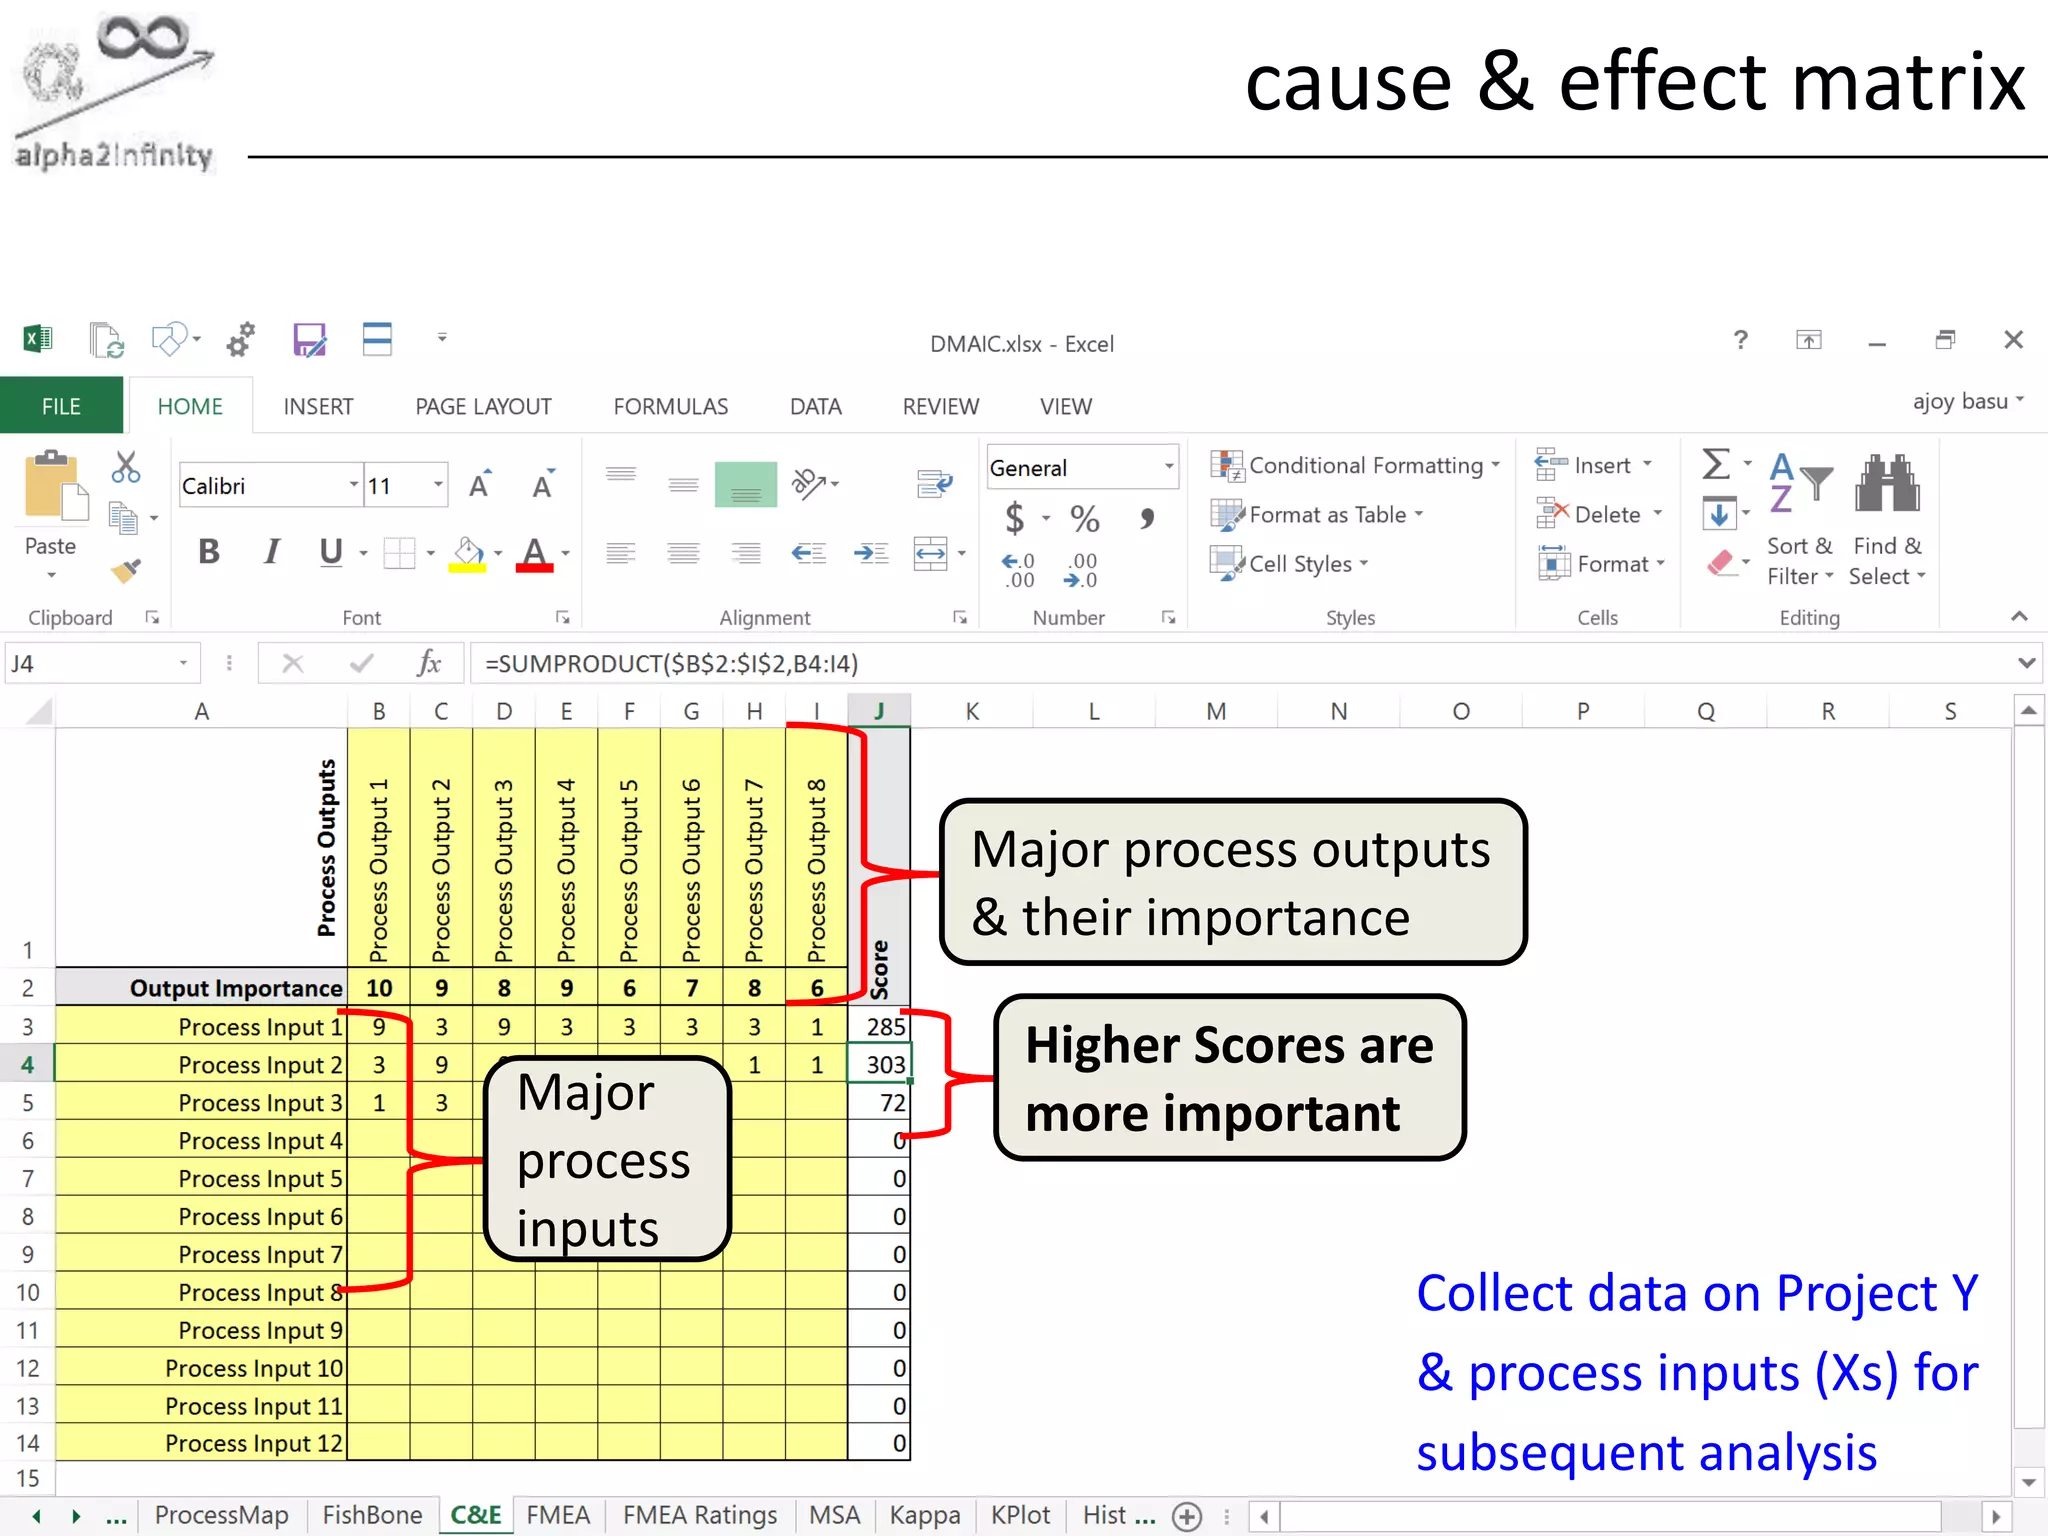
Task: Click the Cut scissors icon
Action: click(126, 467)
